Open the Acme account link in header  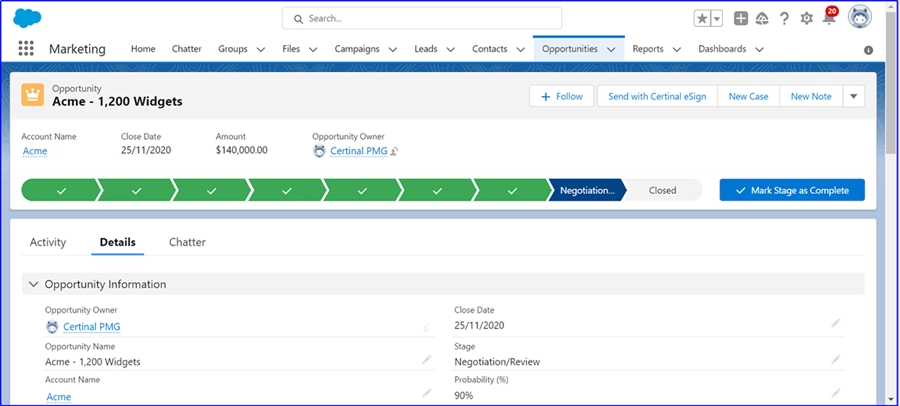click(35, 151)
